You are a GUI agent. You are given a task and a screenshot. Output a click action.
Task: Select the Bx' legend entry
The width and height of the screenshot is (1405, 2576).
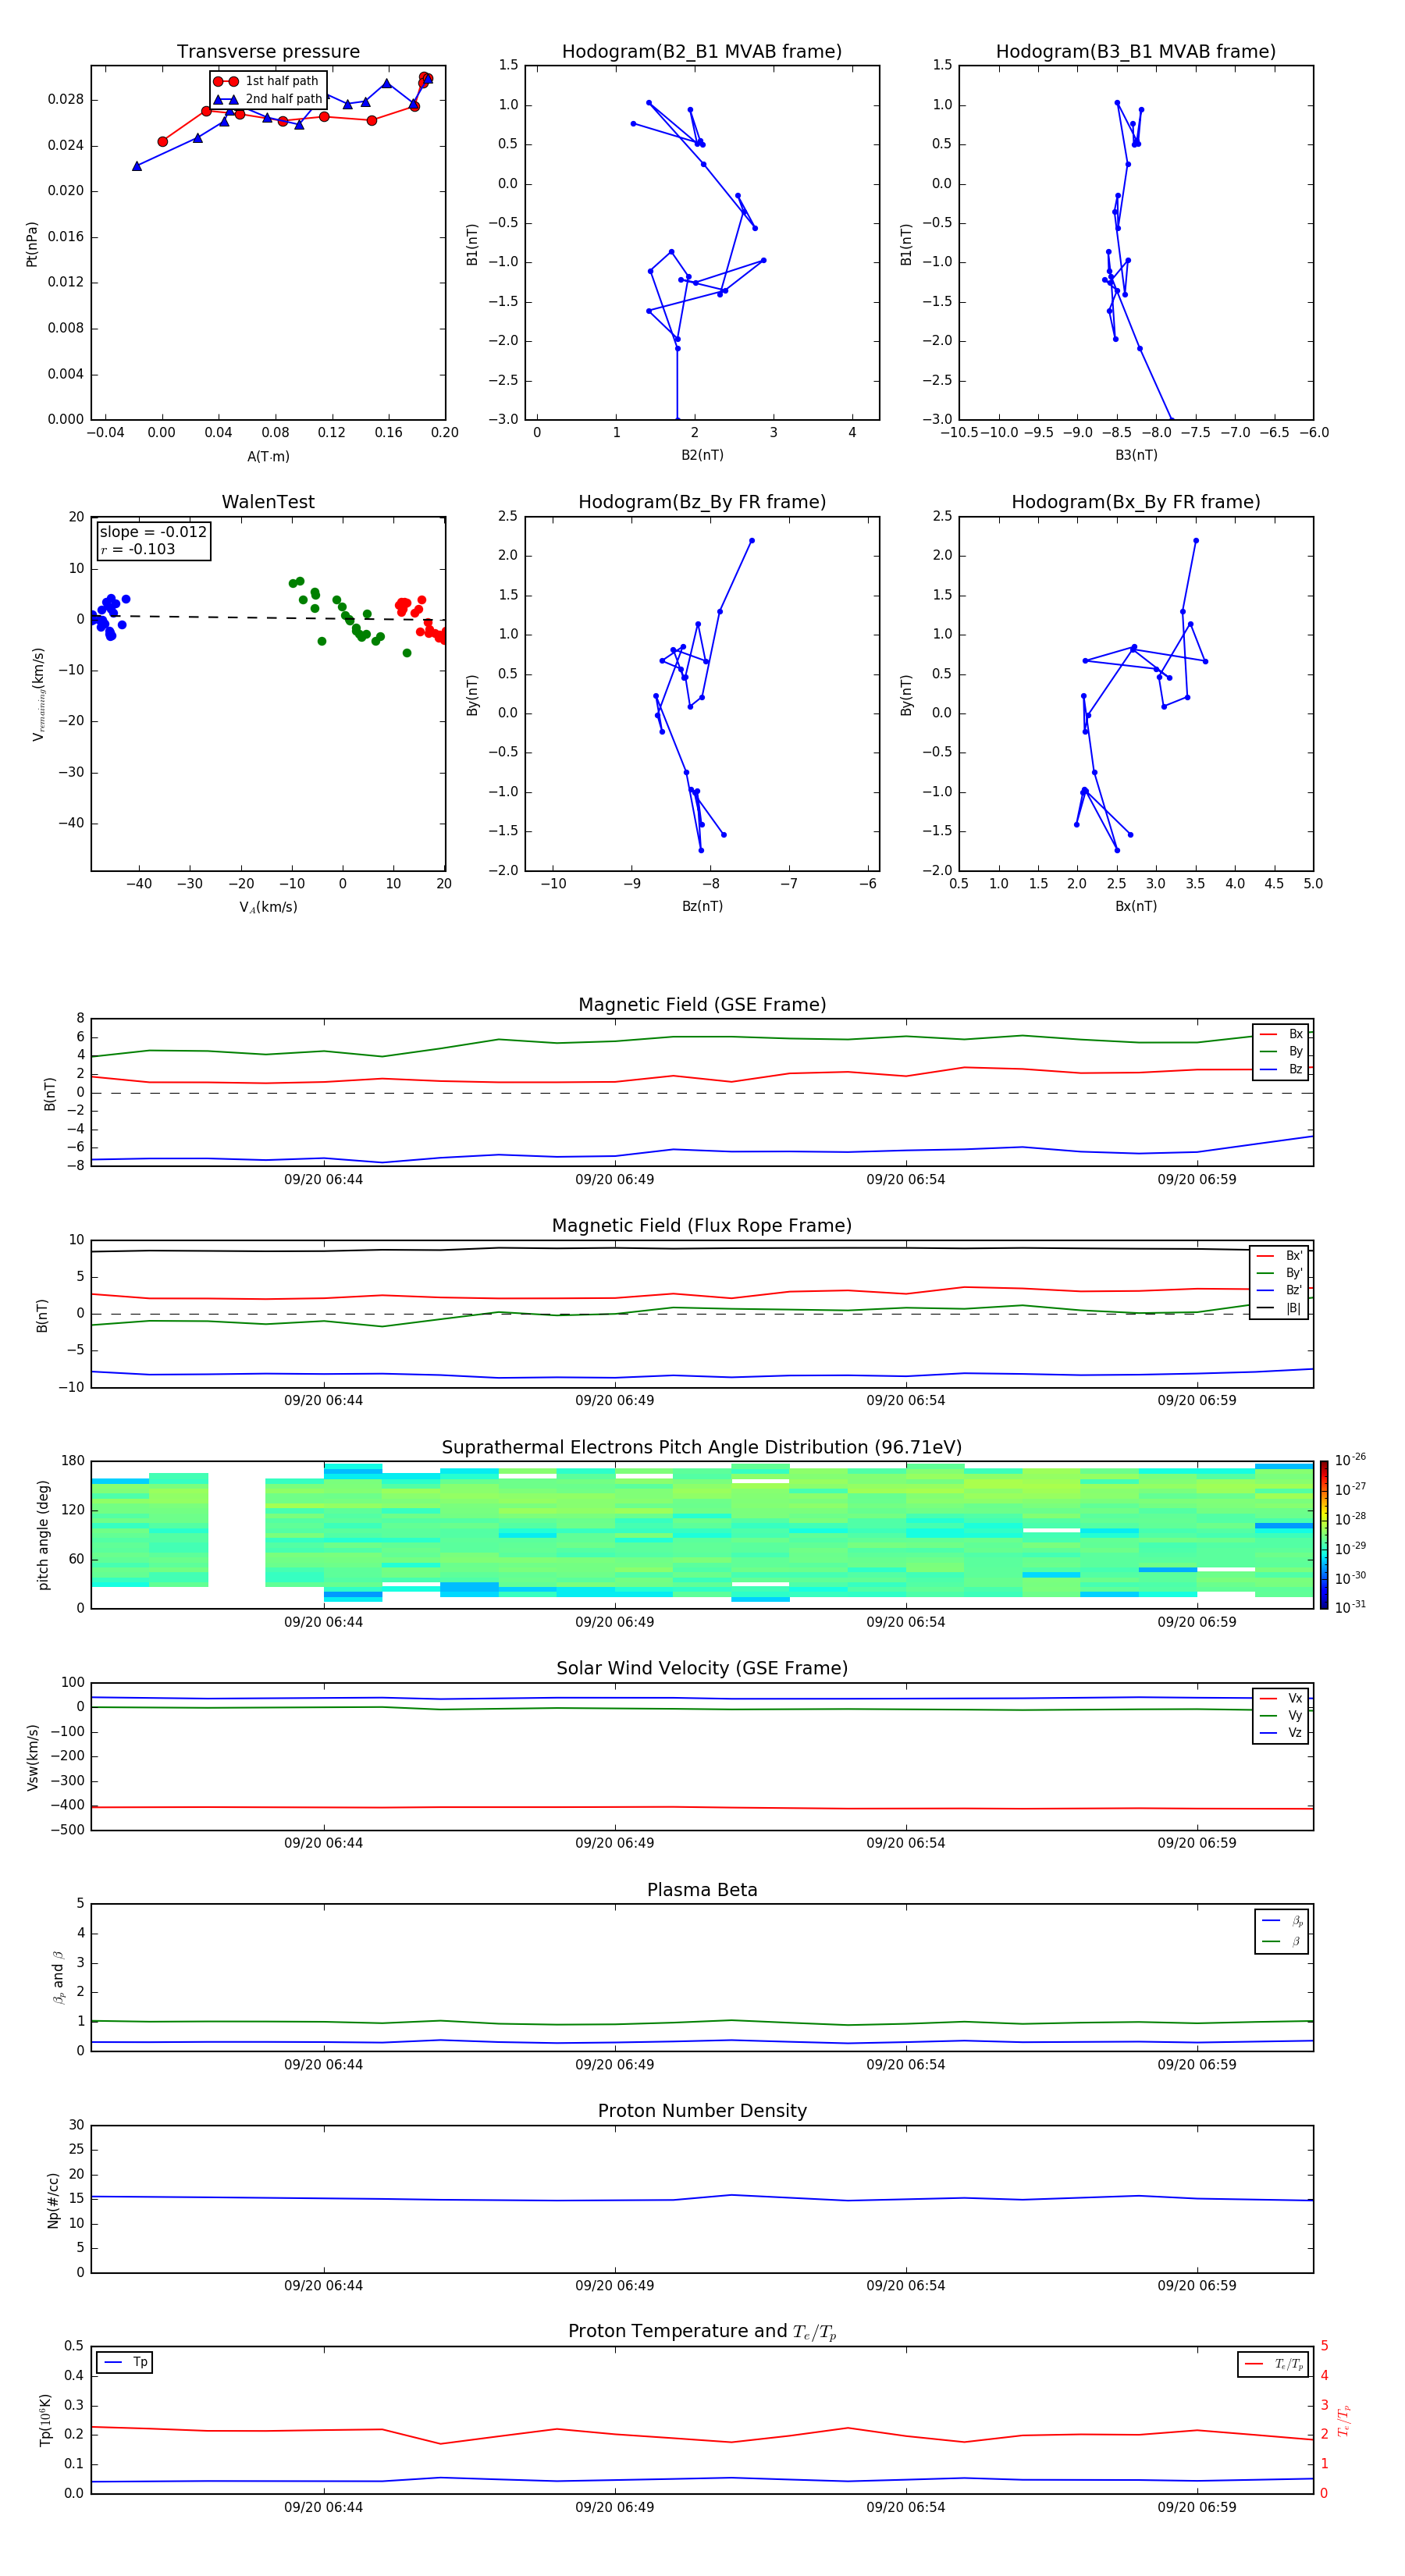1280,1256
